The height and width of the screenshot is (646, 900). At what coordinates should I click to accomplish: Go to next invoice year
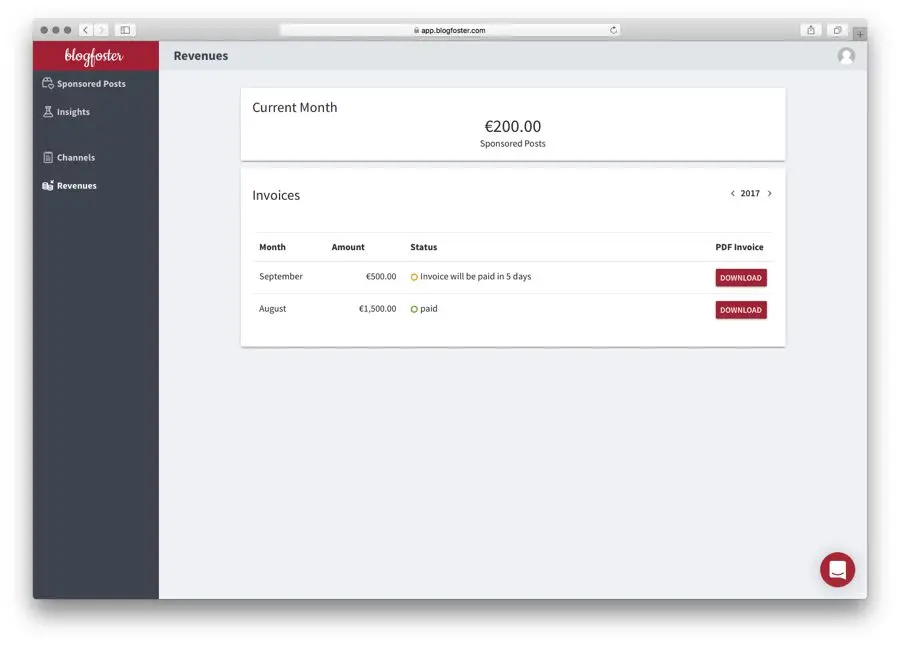point(769,194)
